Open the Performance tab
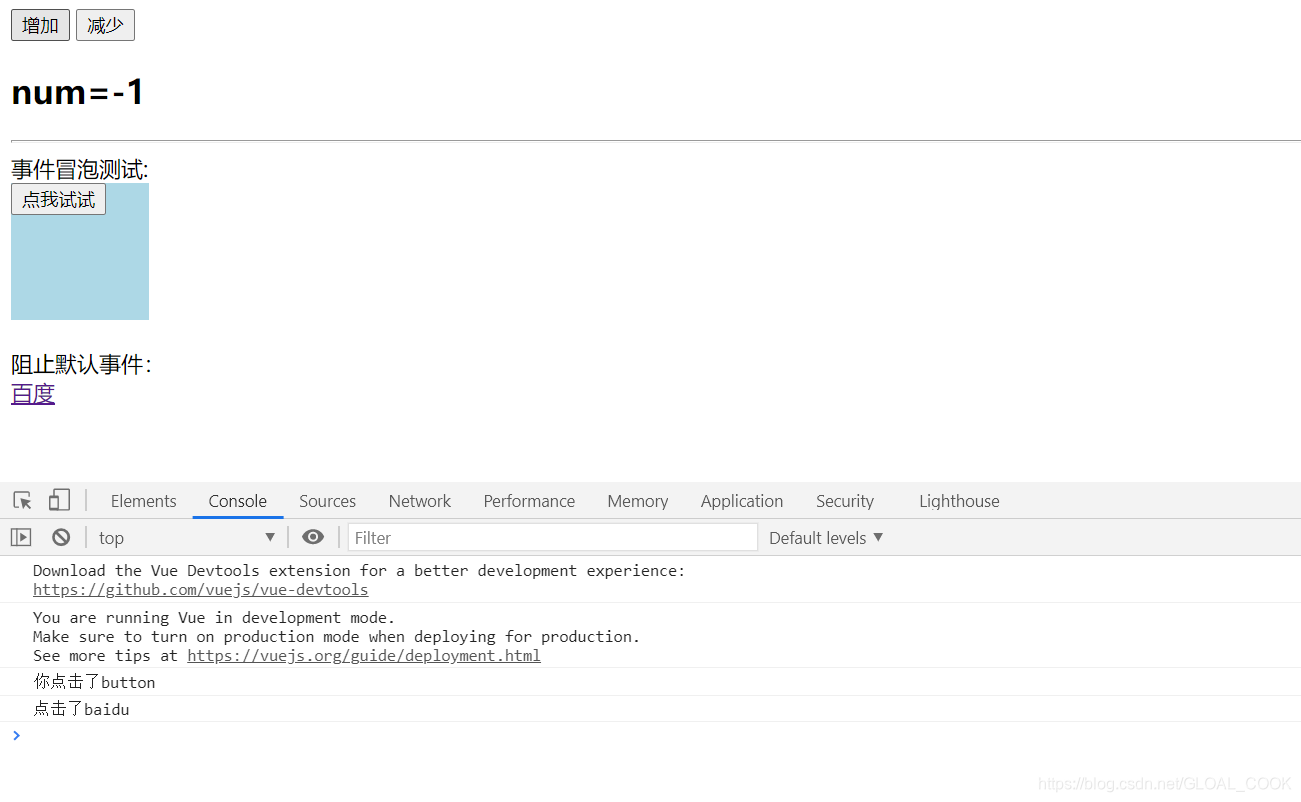 (529, 501)
